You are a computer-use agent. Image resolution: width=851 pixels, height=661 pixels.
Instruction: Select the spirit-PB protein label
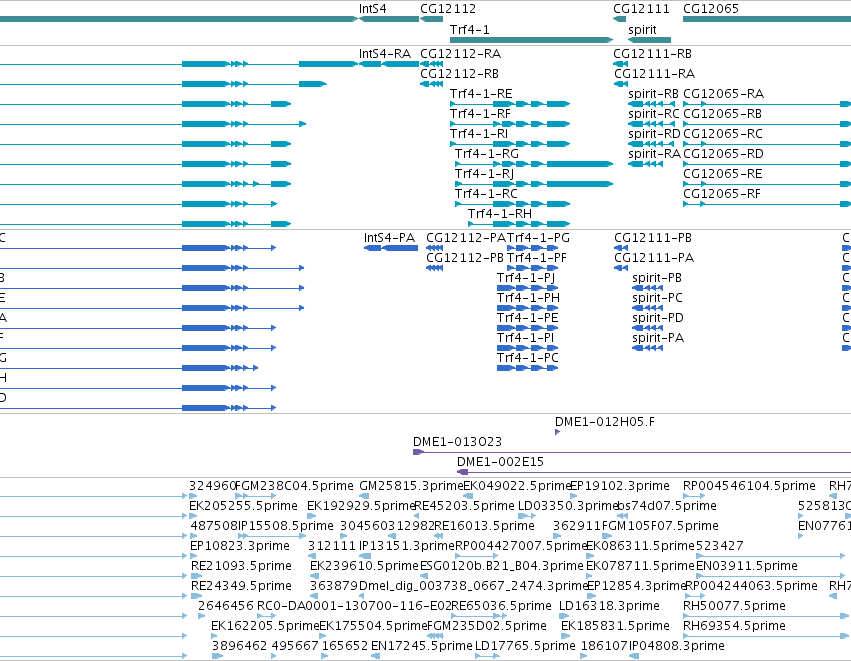(657, 278)
